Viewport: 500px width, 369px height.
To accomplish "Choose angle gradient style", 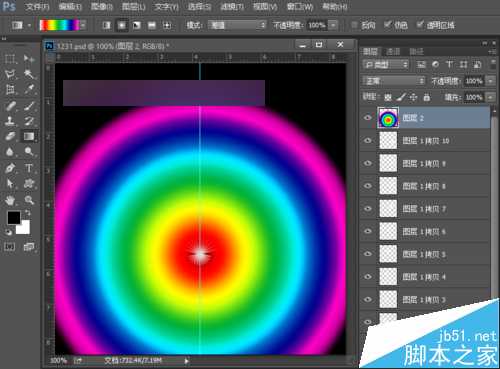I will click(137, 25).
